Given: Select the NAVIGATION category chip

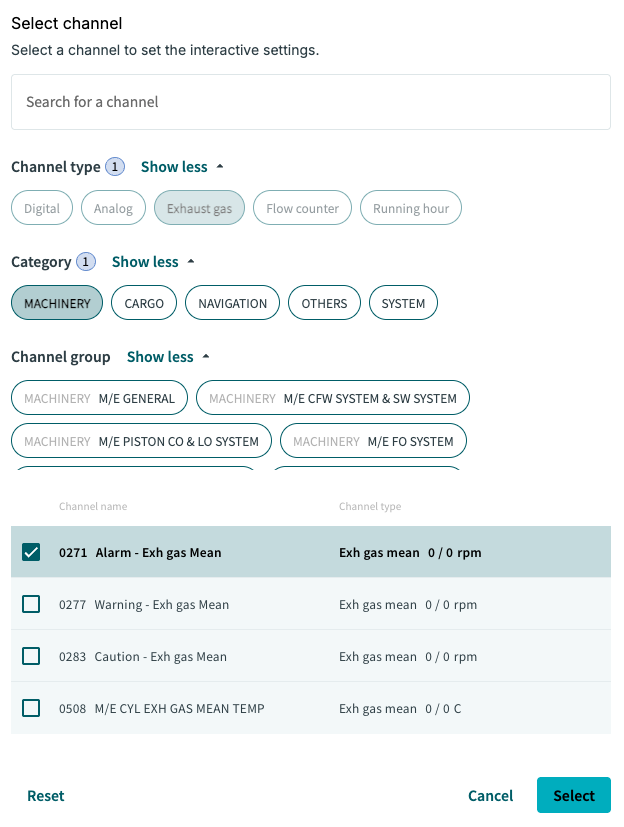Looking at the screenshot, I should (233, 303).
